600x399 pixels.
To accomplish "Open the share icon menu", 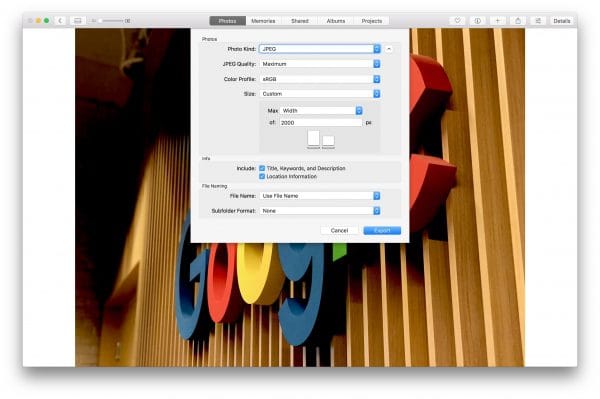I will (x=518, y=21).
